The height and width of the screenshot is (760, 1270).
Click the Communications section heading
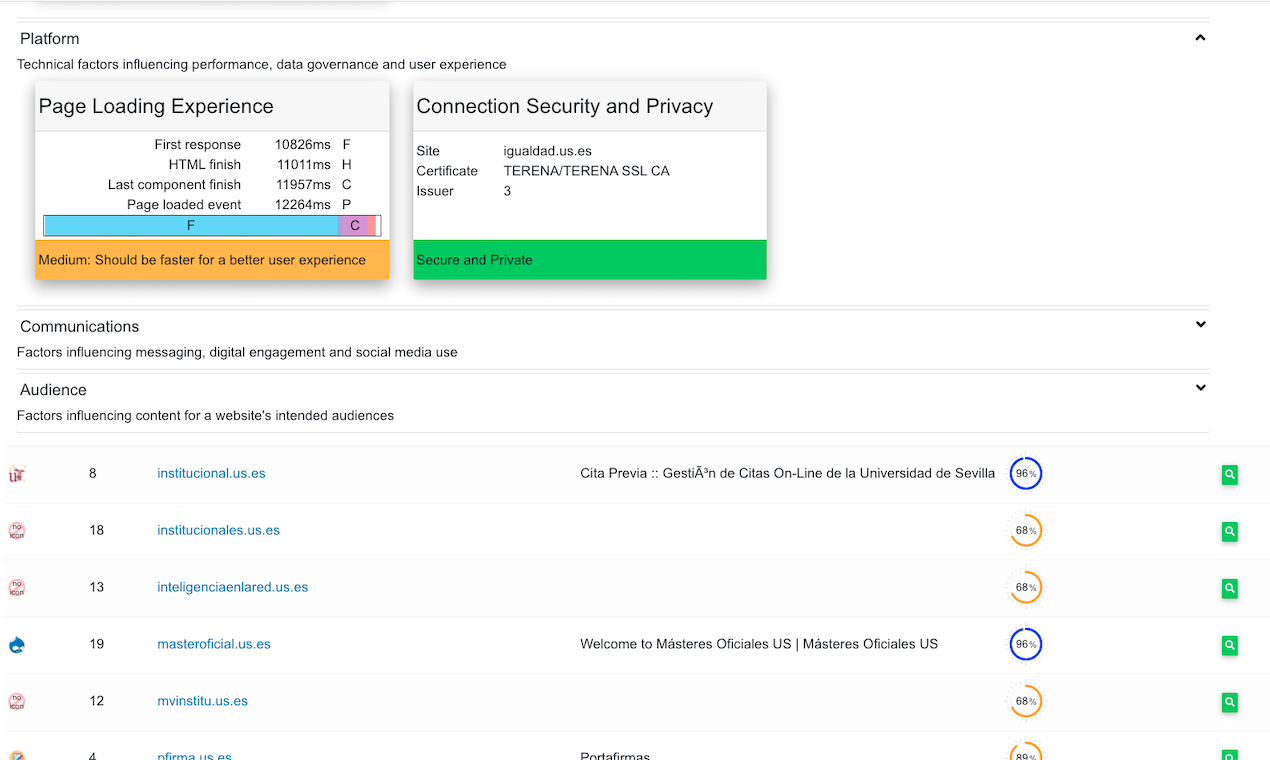(79, 326)
